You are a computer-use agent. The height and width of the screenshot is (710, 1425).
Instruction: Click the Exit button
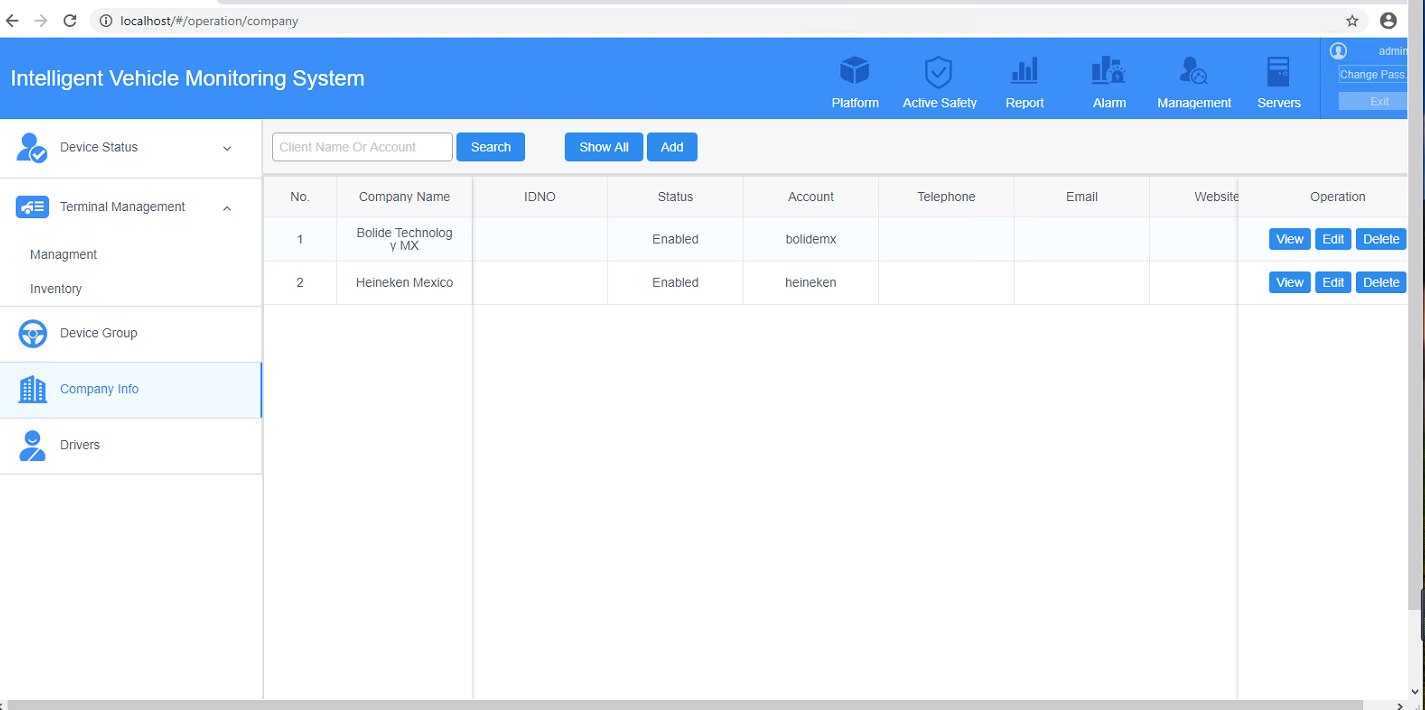[x=1373, y=101]
